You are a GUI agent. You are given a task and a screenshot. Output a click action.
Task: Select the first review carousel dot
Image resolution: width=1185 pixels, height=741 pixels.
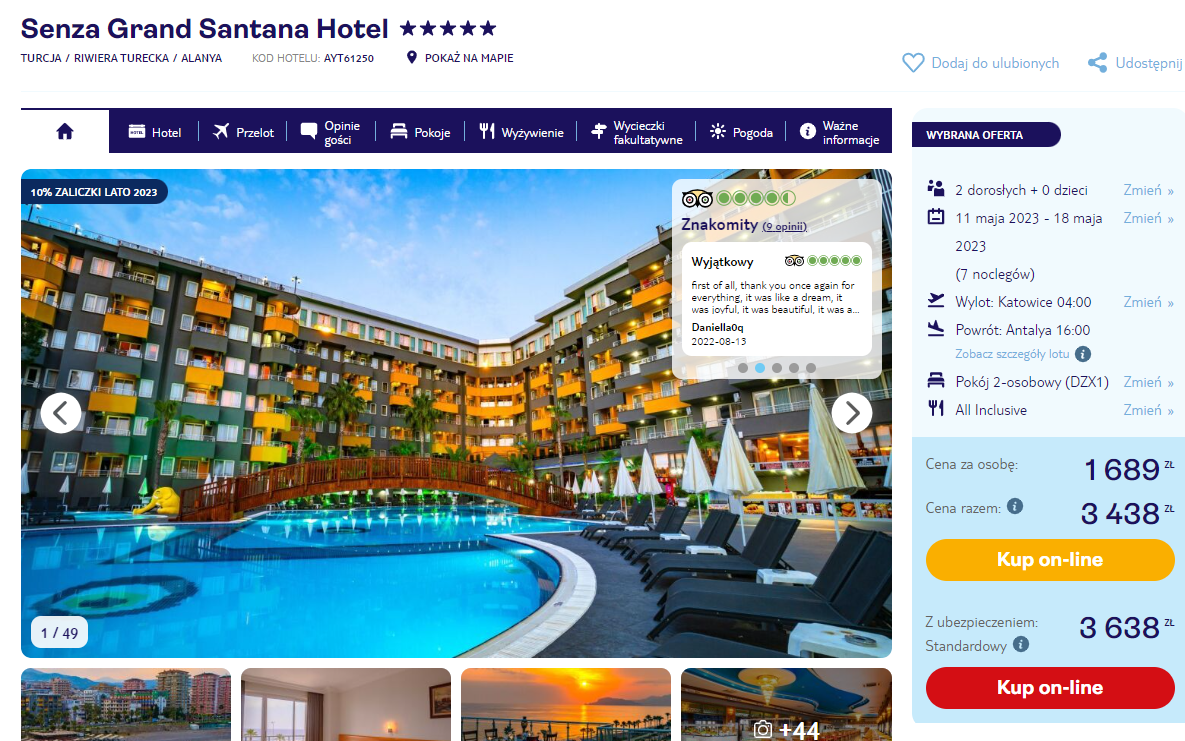[x=743, y=368]
